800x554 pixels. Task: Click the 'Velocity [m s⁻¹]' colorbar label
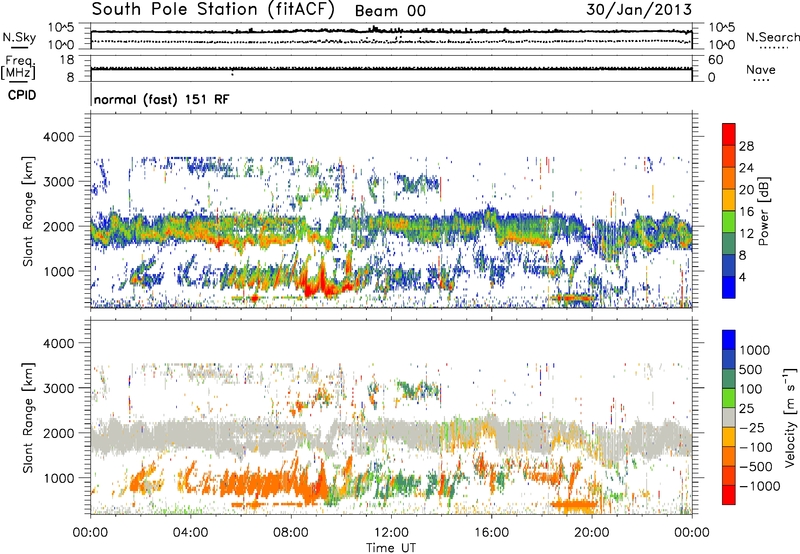click(790, 417)
